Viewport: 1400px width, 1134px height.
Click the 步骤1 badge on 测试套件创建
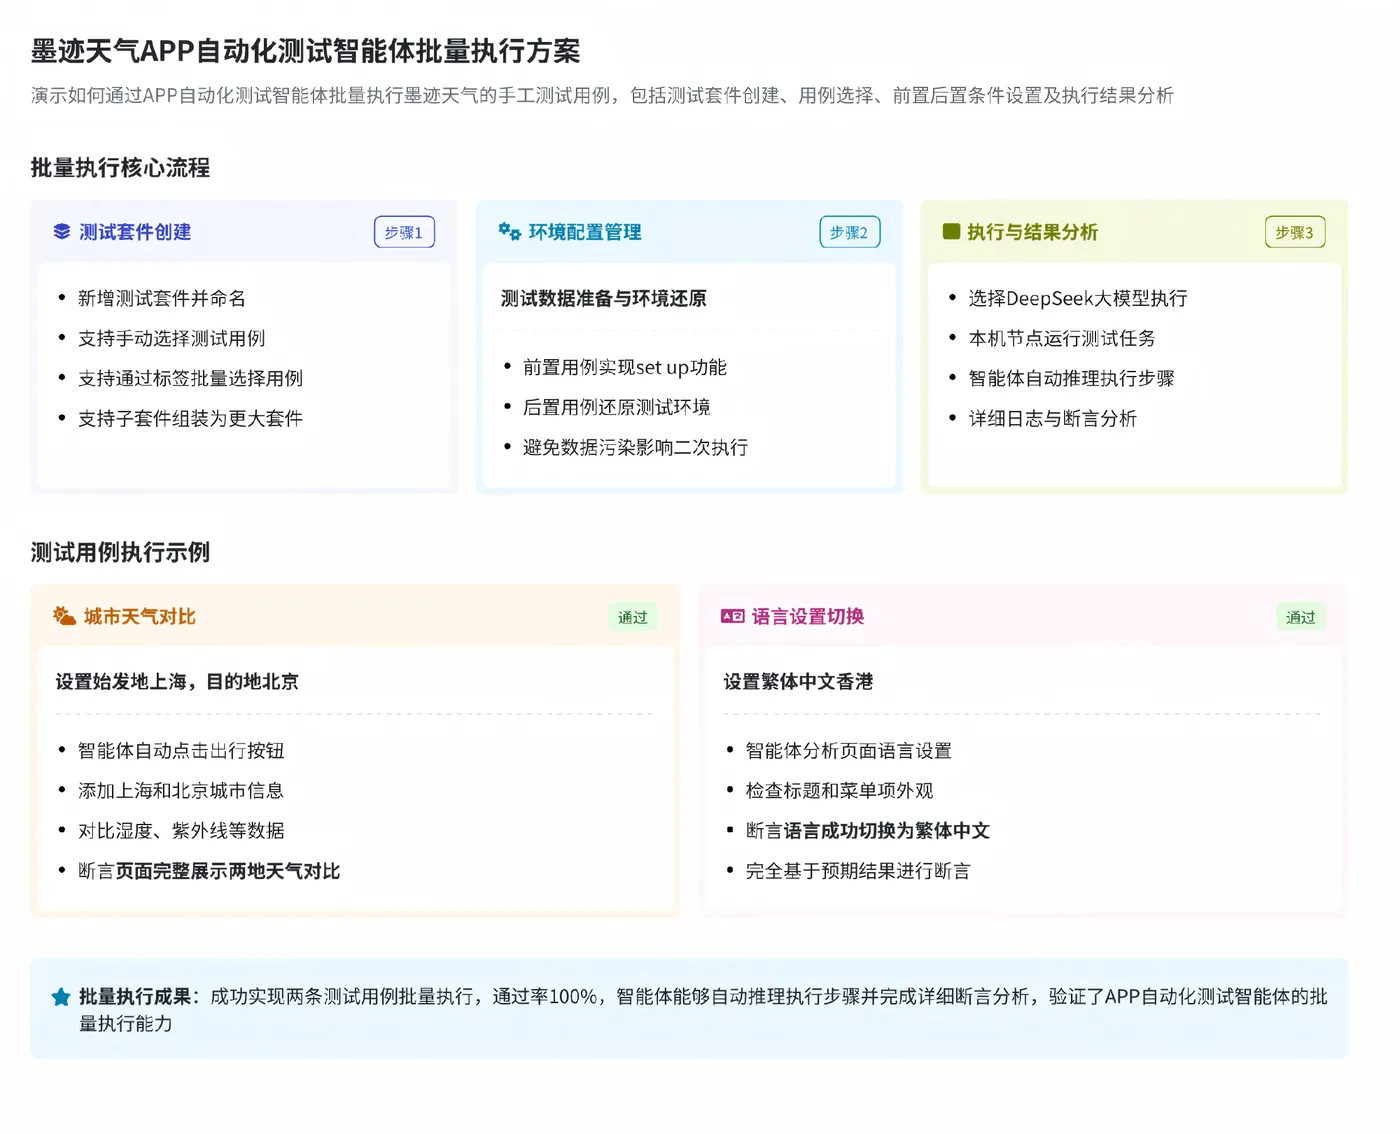pyautogui.click(x=404, y=231)
